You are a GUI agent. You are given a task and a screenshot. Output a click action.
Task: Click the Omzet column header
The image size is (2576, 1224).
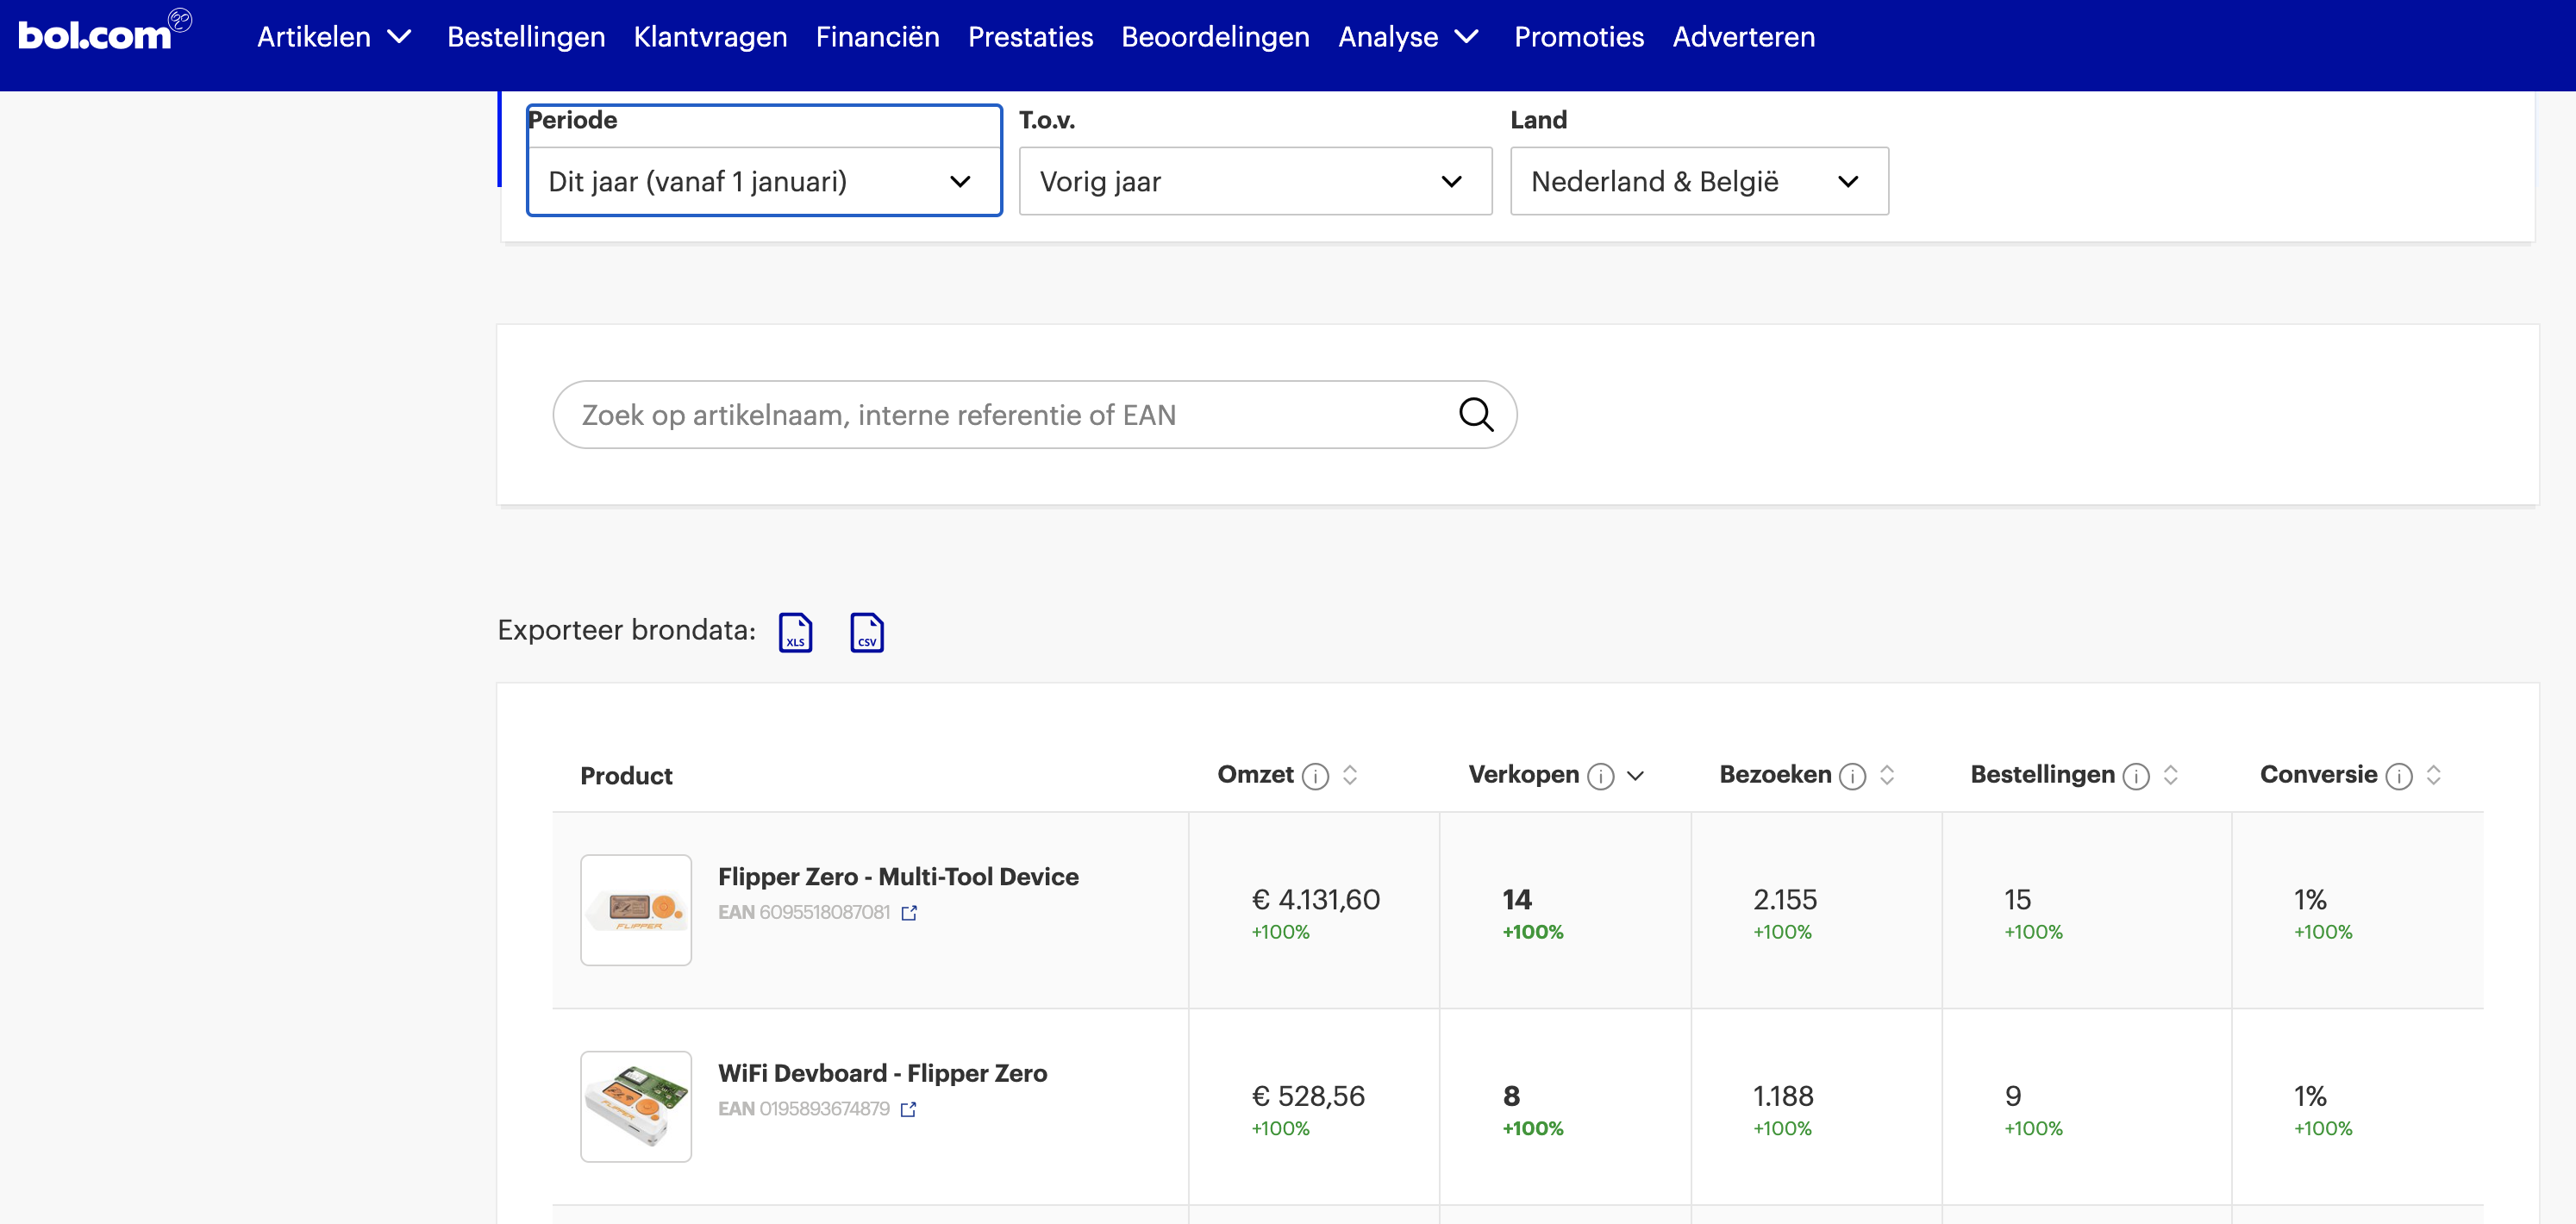click(1255, 775)
